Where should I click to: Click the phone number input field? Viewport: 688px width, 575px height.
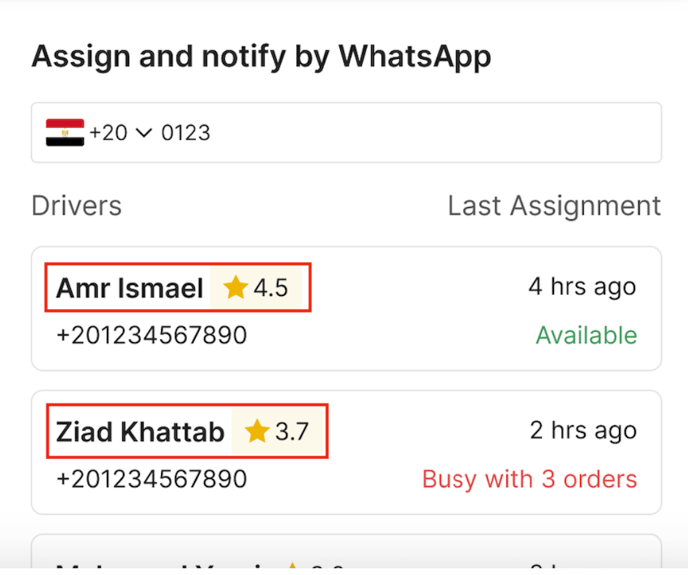tap(400, 132)
